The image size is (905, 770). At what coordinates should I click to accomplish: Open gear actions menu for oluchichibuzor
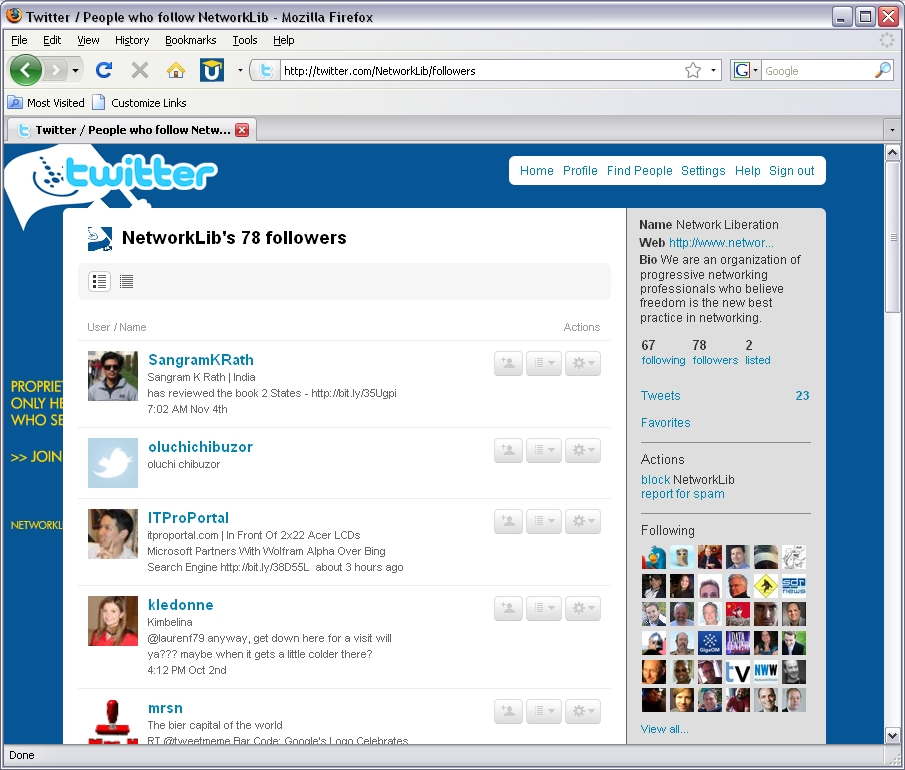coord(583,450)
